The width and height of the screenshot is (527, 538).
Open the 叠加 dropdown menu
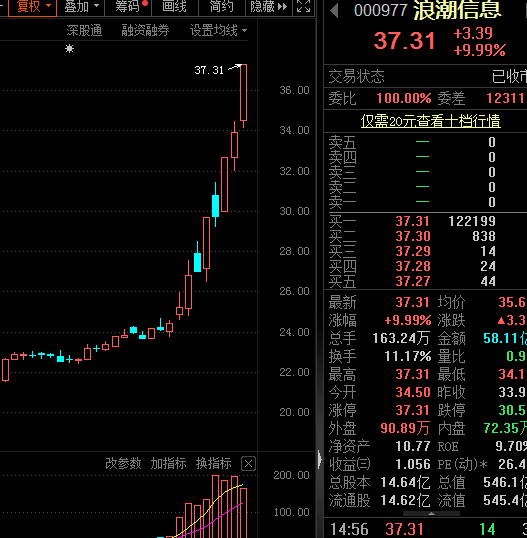(81, 7)
